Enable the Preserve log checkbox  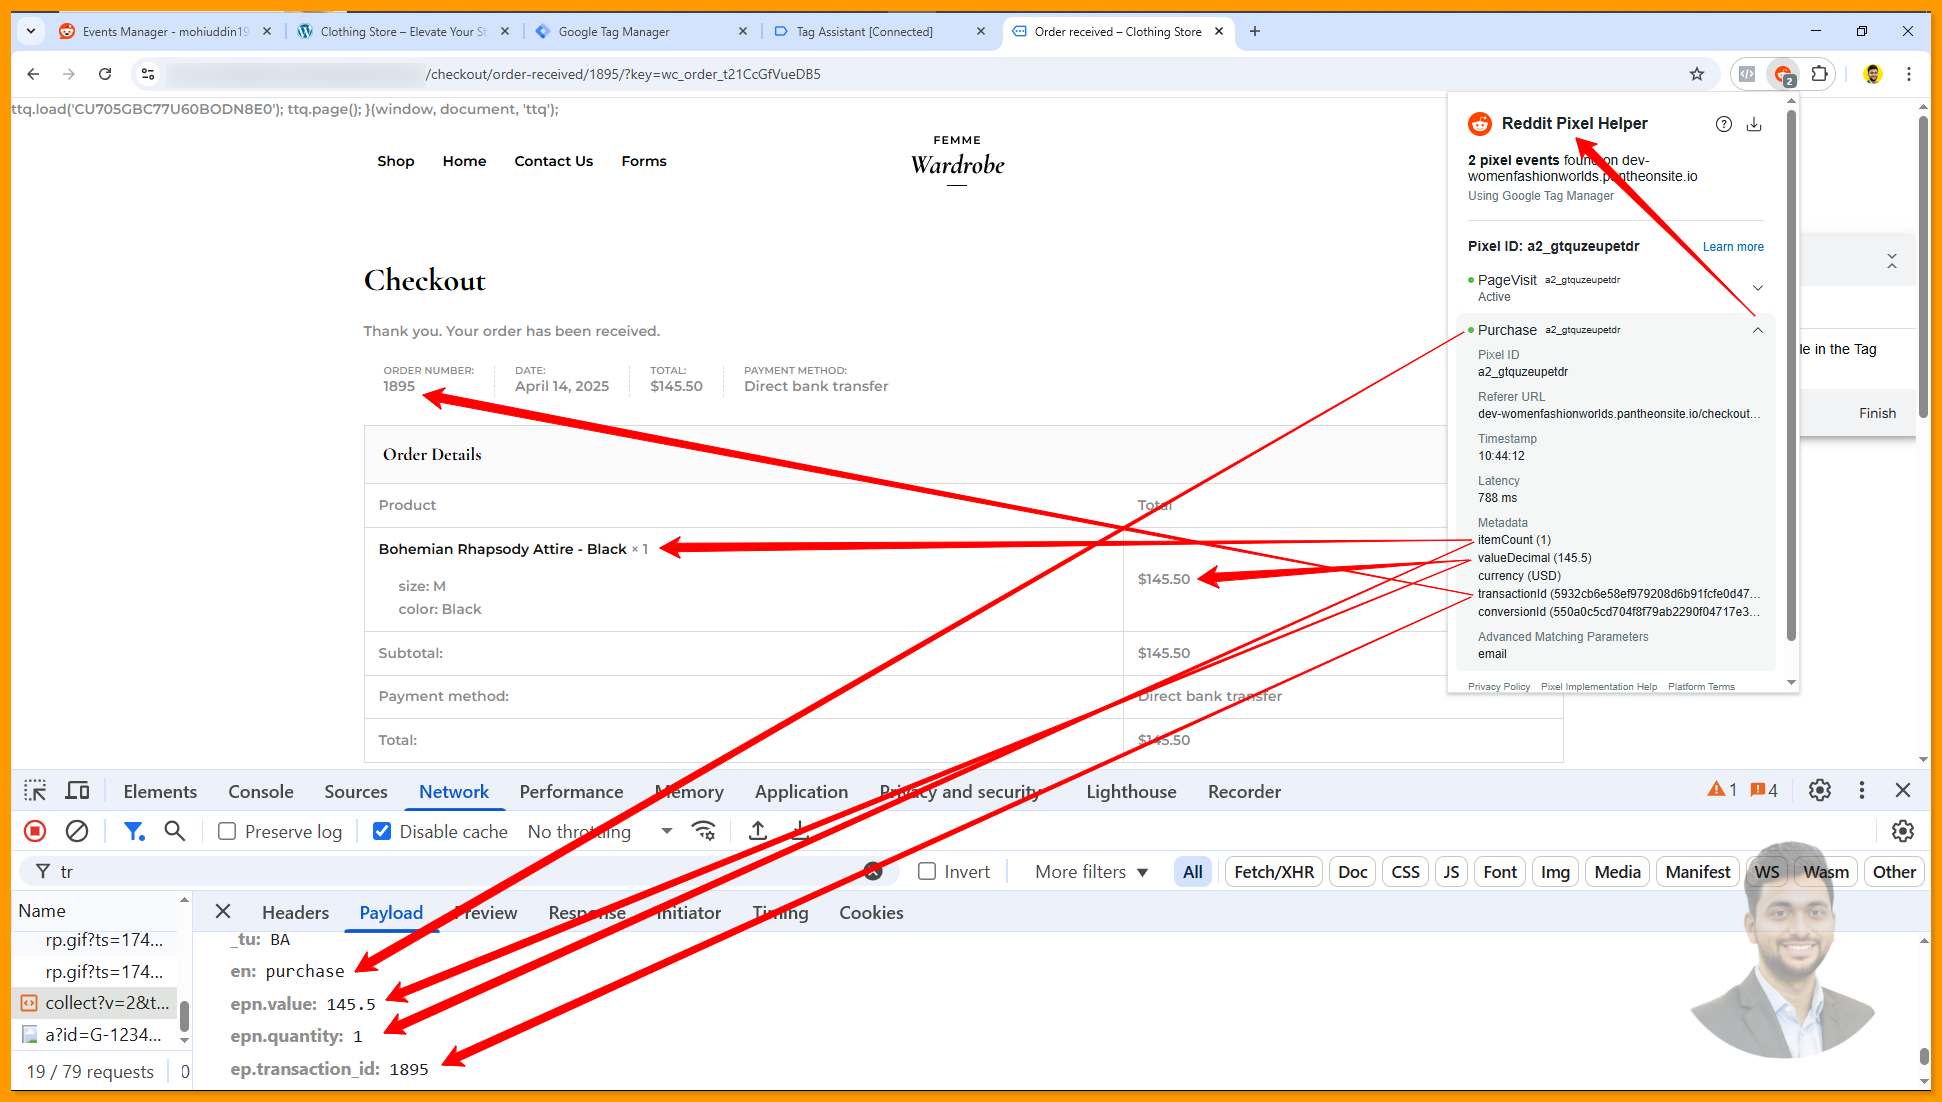(228, 831)
